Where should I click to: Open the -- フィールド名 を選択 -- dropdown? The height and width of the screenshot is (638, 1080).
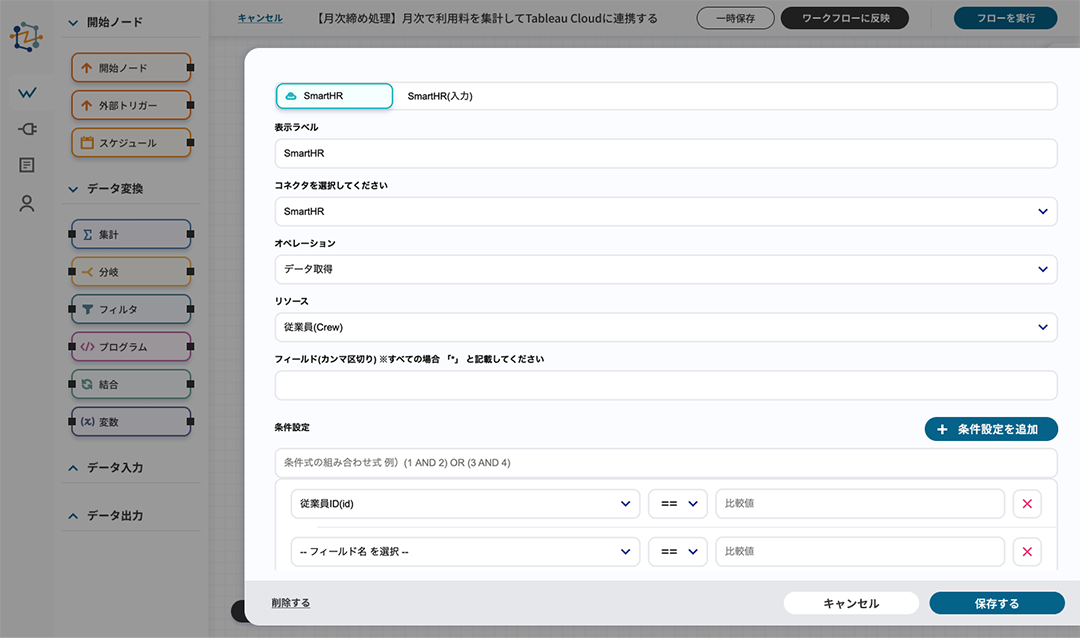(x=465, y=552)
